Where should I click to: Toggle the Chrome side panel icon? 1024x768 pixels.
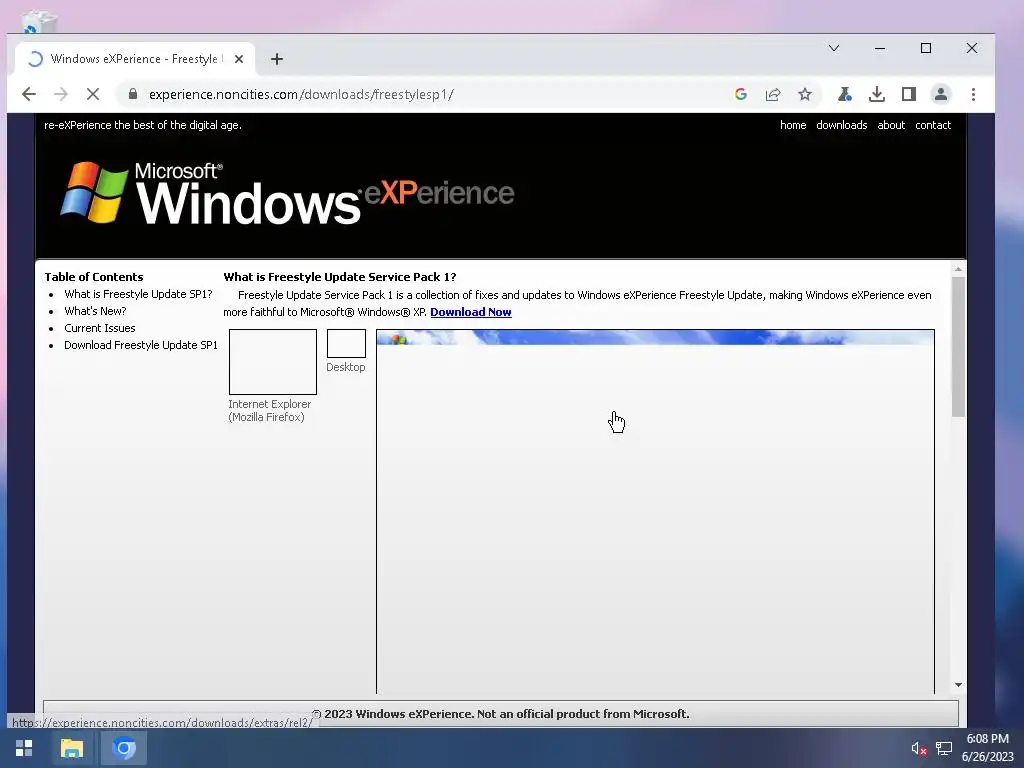pos(908,94)
